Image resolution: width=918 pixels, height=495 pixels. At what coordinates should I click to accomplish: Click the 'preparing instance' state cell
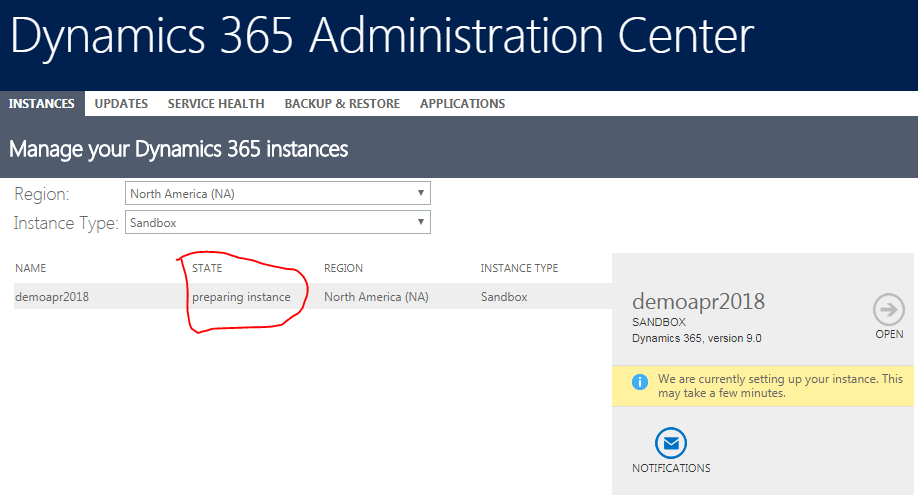pos(241,297)
